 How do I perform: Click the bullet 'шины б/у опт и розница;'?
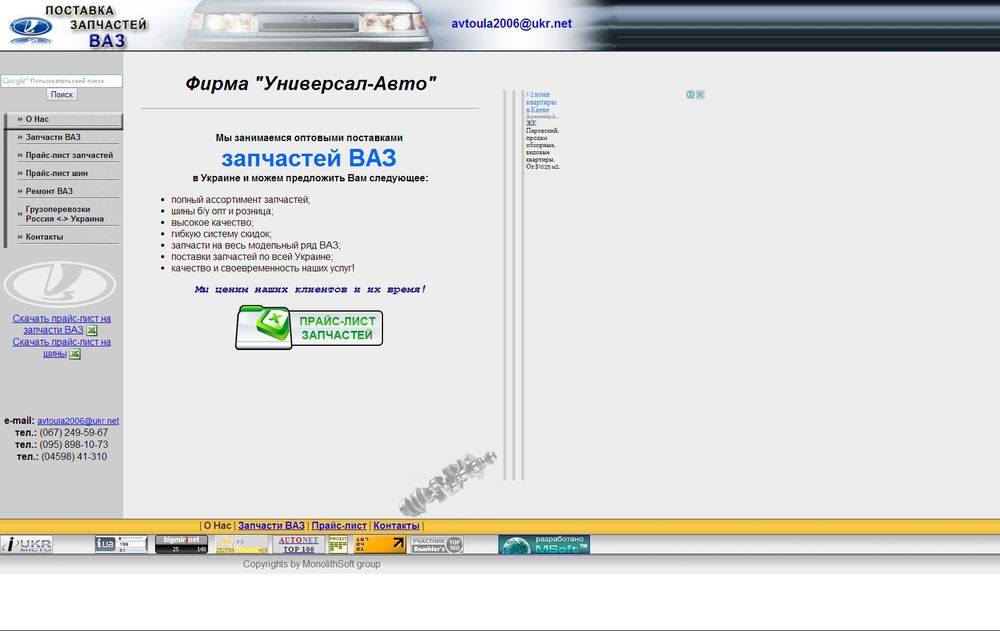(x=222, y=211)
